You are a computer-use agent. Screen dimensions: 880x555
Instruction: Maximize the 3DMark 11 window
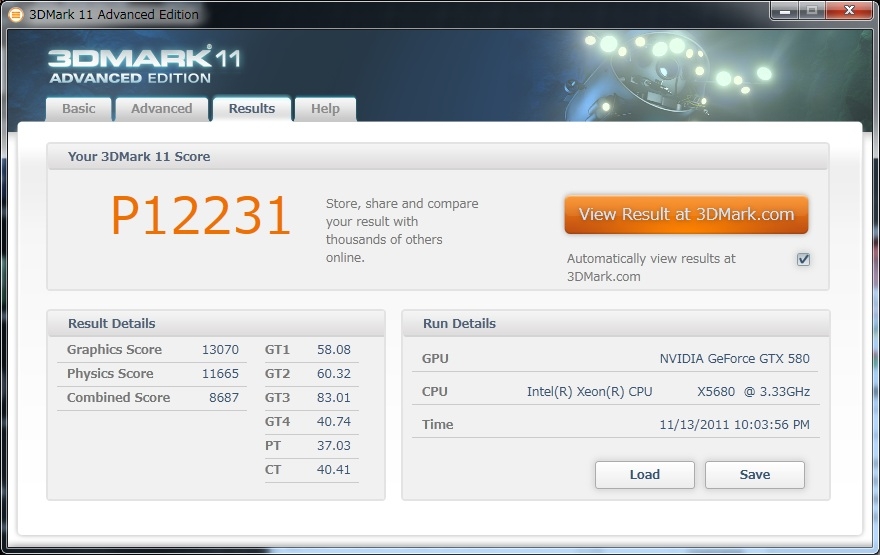tap(812, 11)
